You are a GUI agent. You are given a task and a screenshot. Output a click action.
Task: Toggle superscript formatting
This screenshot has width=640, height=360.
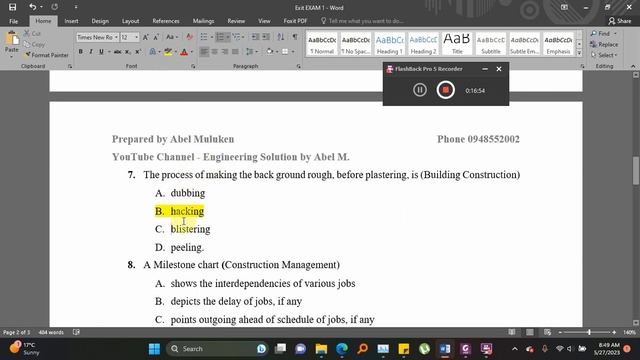coord(138,52)
